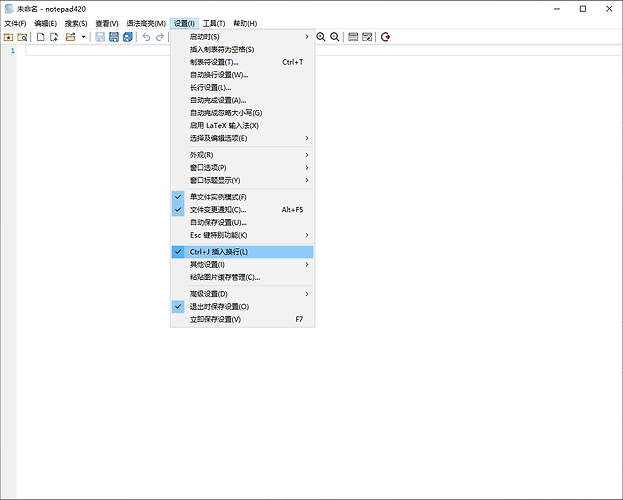
Task: Click the grayed Save icon
Action: pyautogui.click(x=100, y=37)
